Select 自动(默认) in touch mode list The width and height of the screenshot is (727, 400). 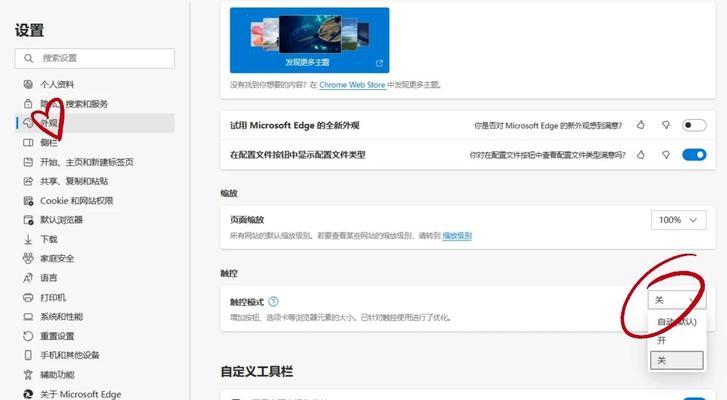[677, 321]
